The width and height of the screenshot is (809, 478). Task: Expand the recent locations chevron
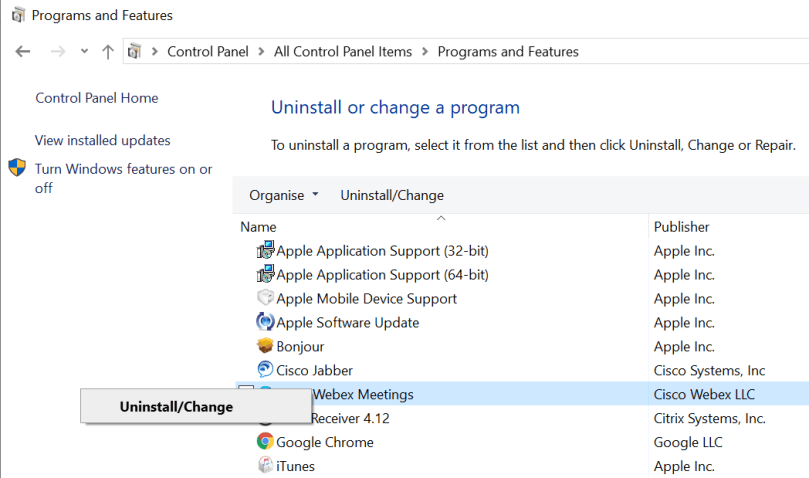84,52
